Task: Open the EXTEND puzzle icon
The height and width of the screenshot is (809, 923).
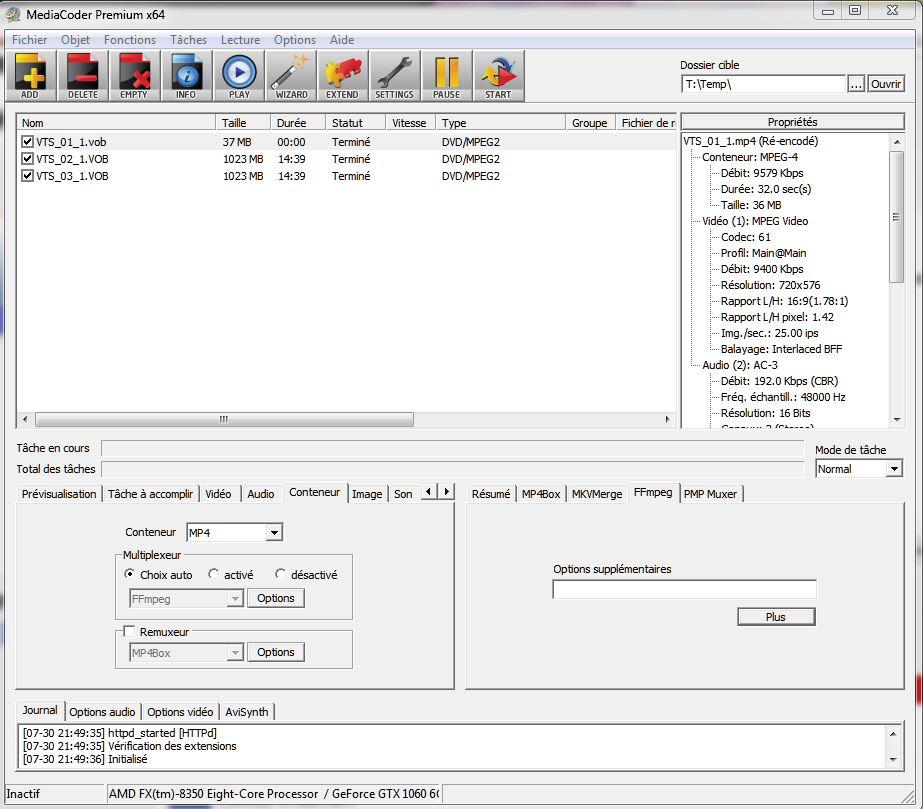Action: click(x=343, y=76)
